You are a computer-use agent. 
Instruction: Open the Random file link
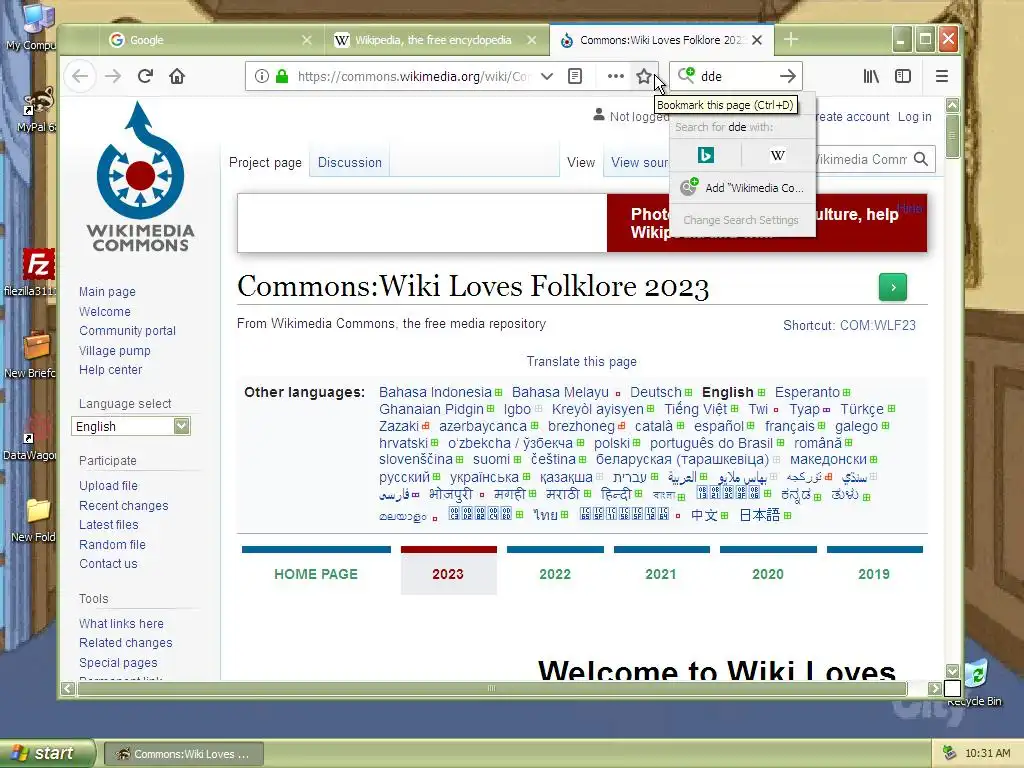pyautogui.click(x=112, y=545)
